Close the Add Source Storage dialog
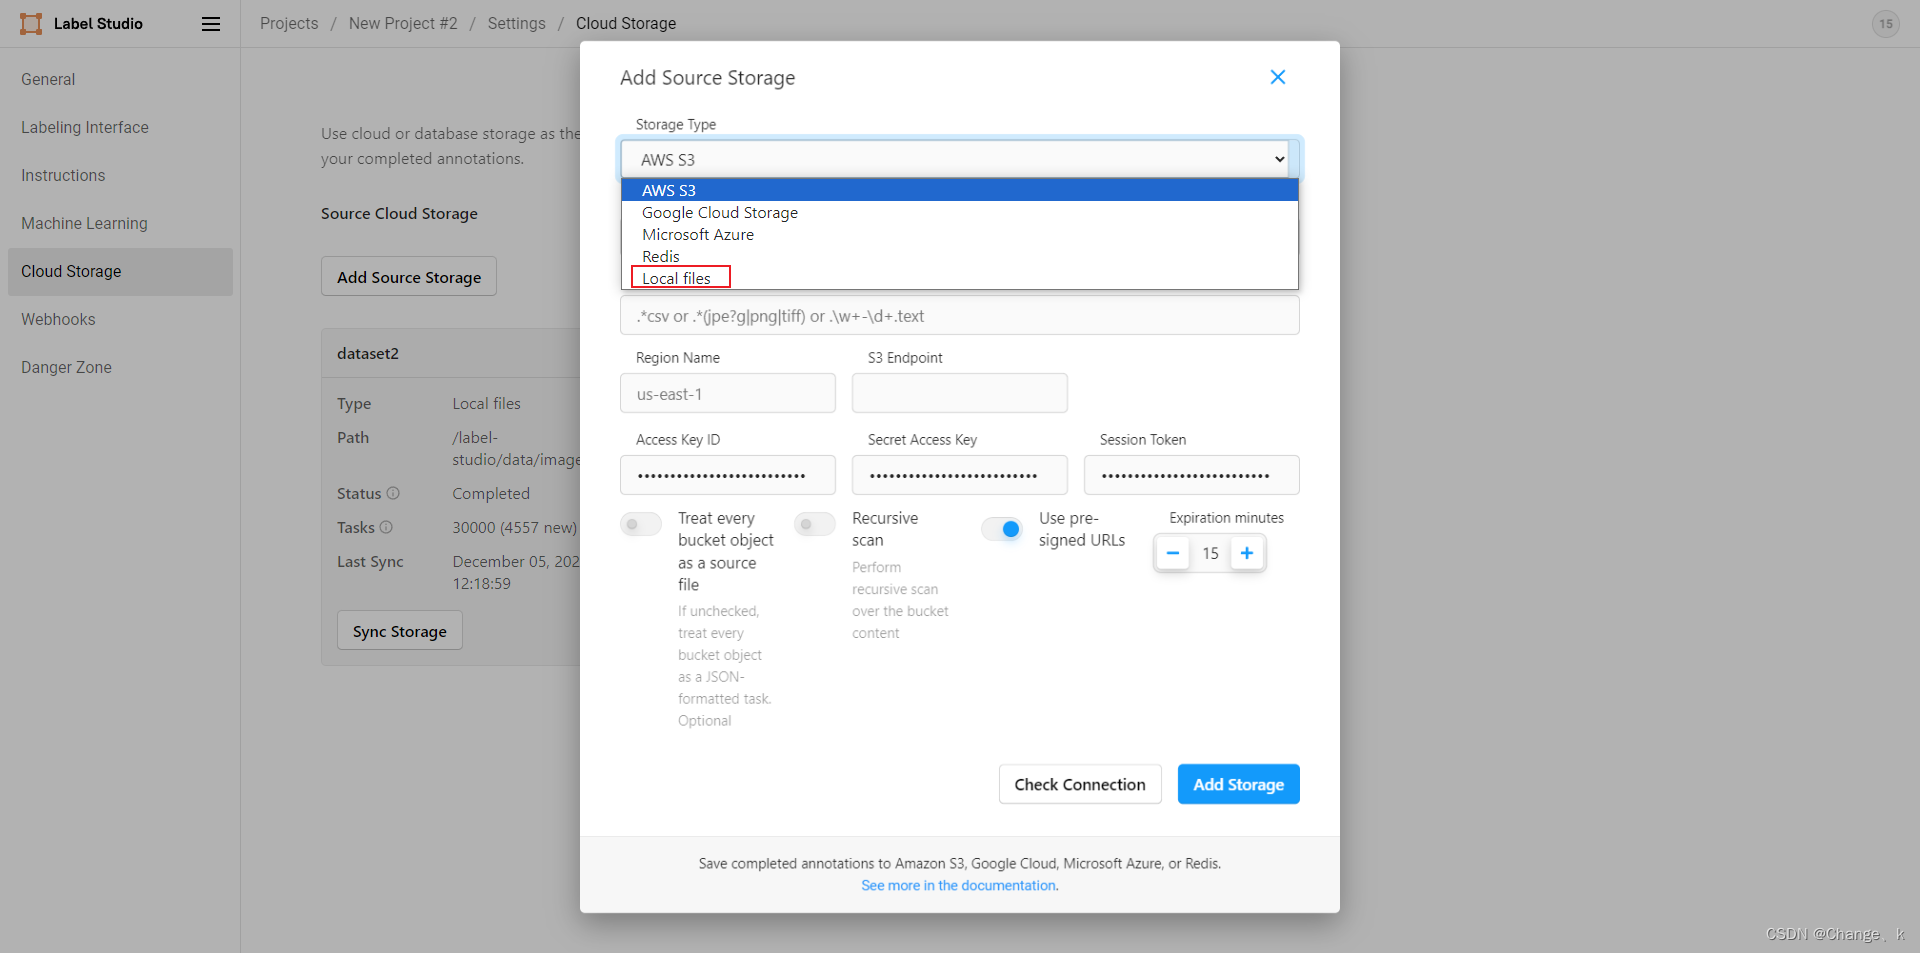 pos(1277,77)
